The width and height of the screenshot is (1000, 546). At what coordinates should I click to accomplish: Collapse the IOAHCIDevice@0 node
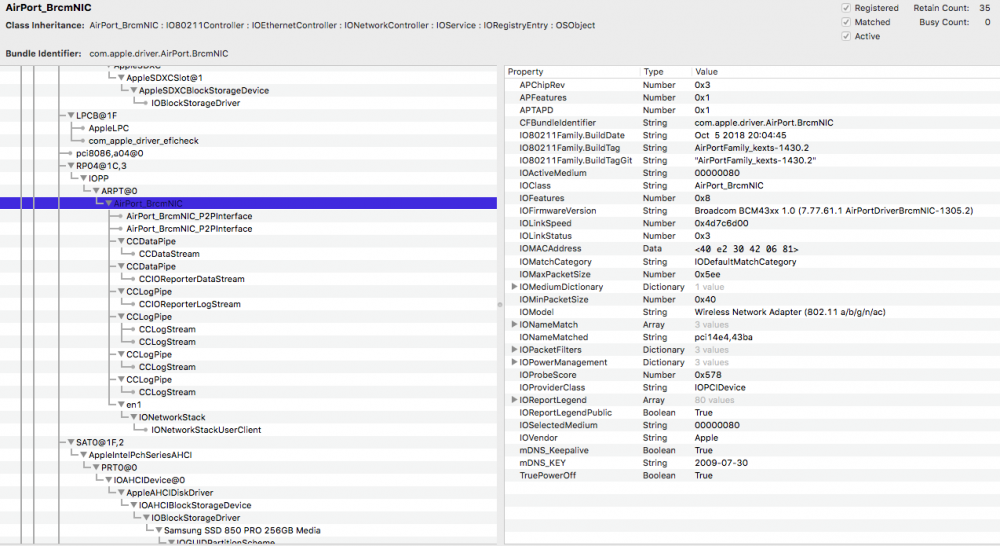point(108,480)
